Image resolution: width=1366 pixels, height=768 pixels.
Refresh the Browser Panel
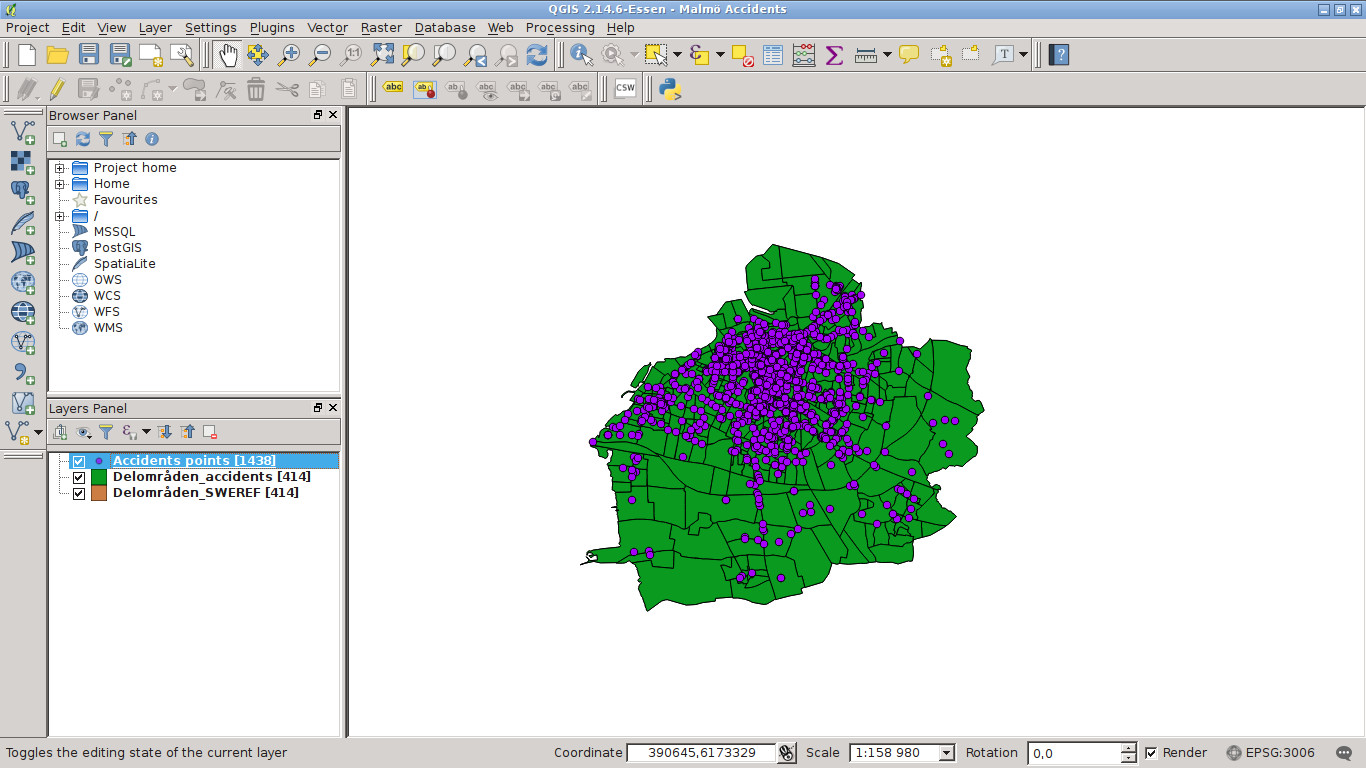coord(83,139)
